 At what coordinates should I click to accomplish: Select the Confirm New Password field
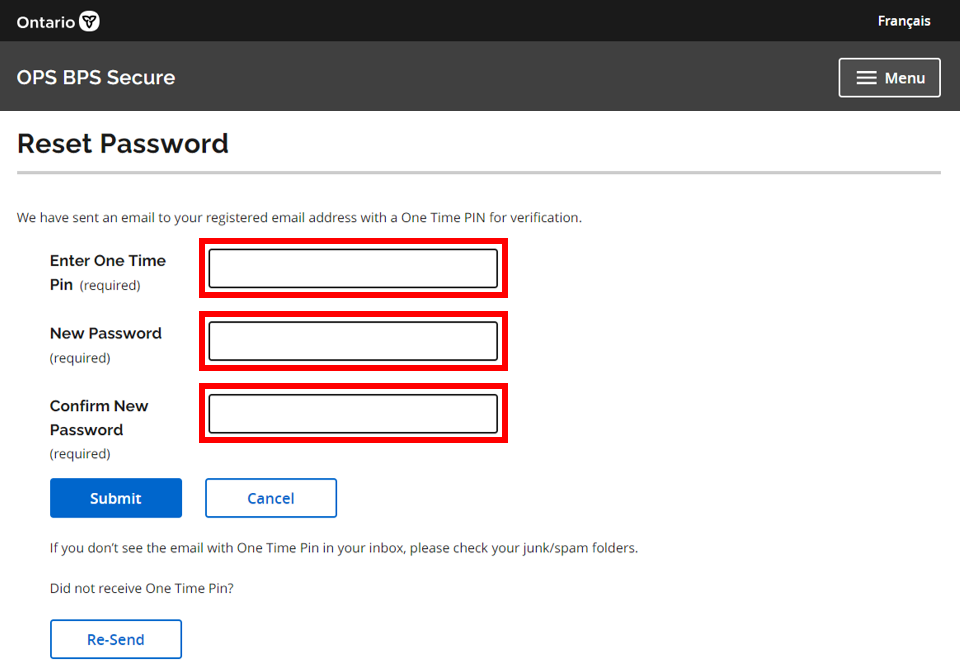(353, 414)
